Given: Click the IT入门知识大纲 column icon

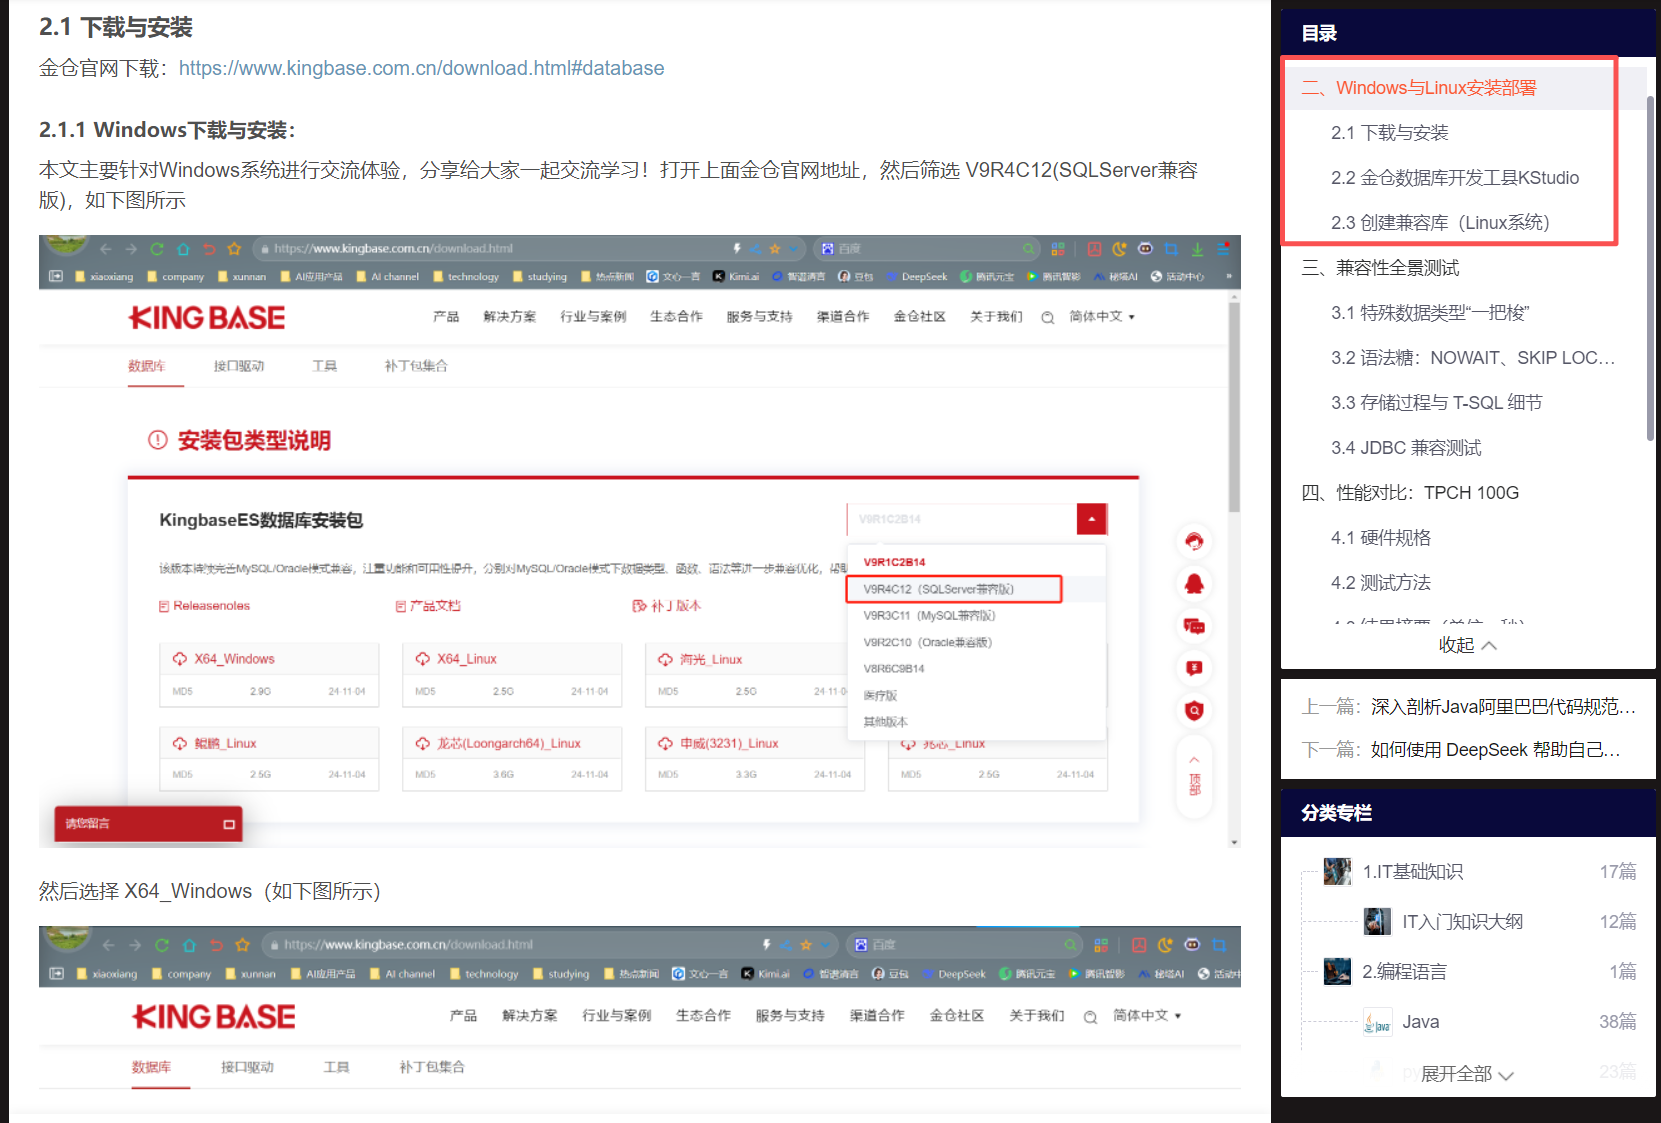Looking at the screenshot, I should (1377, 922).
